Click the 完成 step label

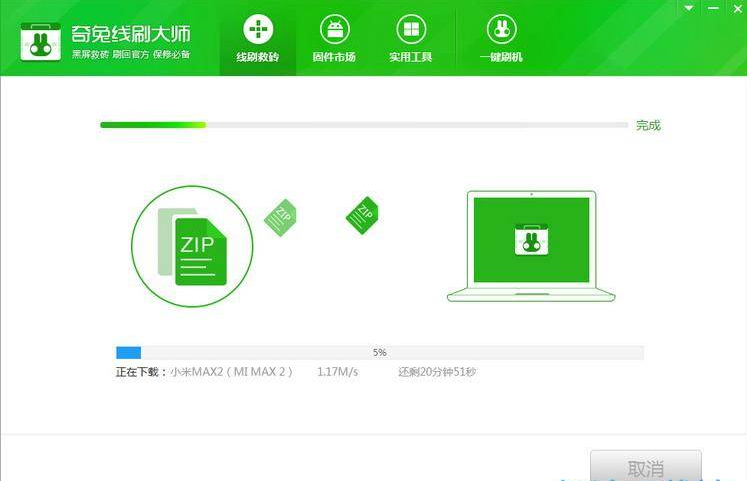coord(648,125)
